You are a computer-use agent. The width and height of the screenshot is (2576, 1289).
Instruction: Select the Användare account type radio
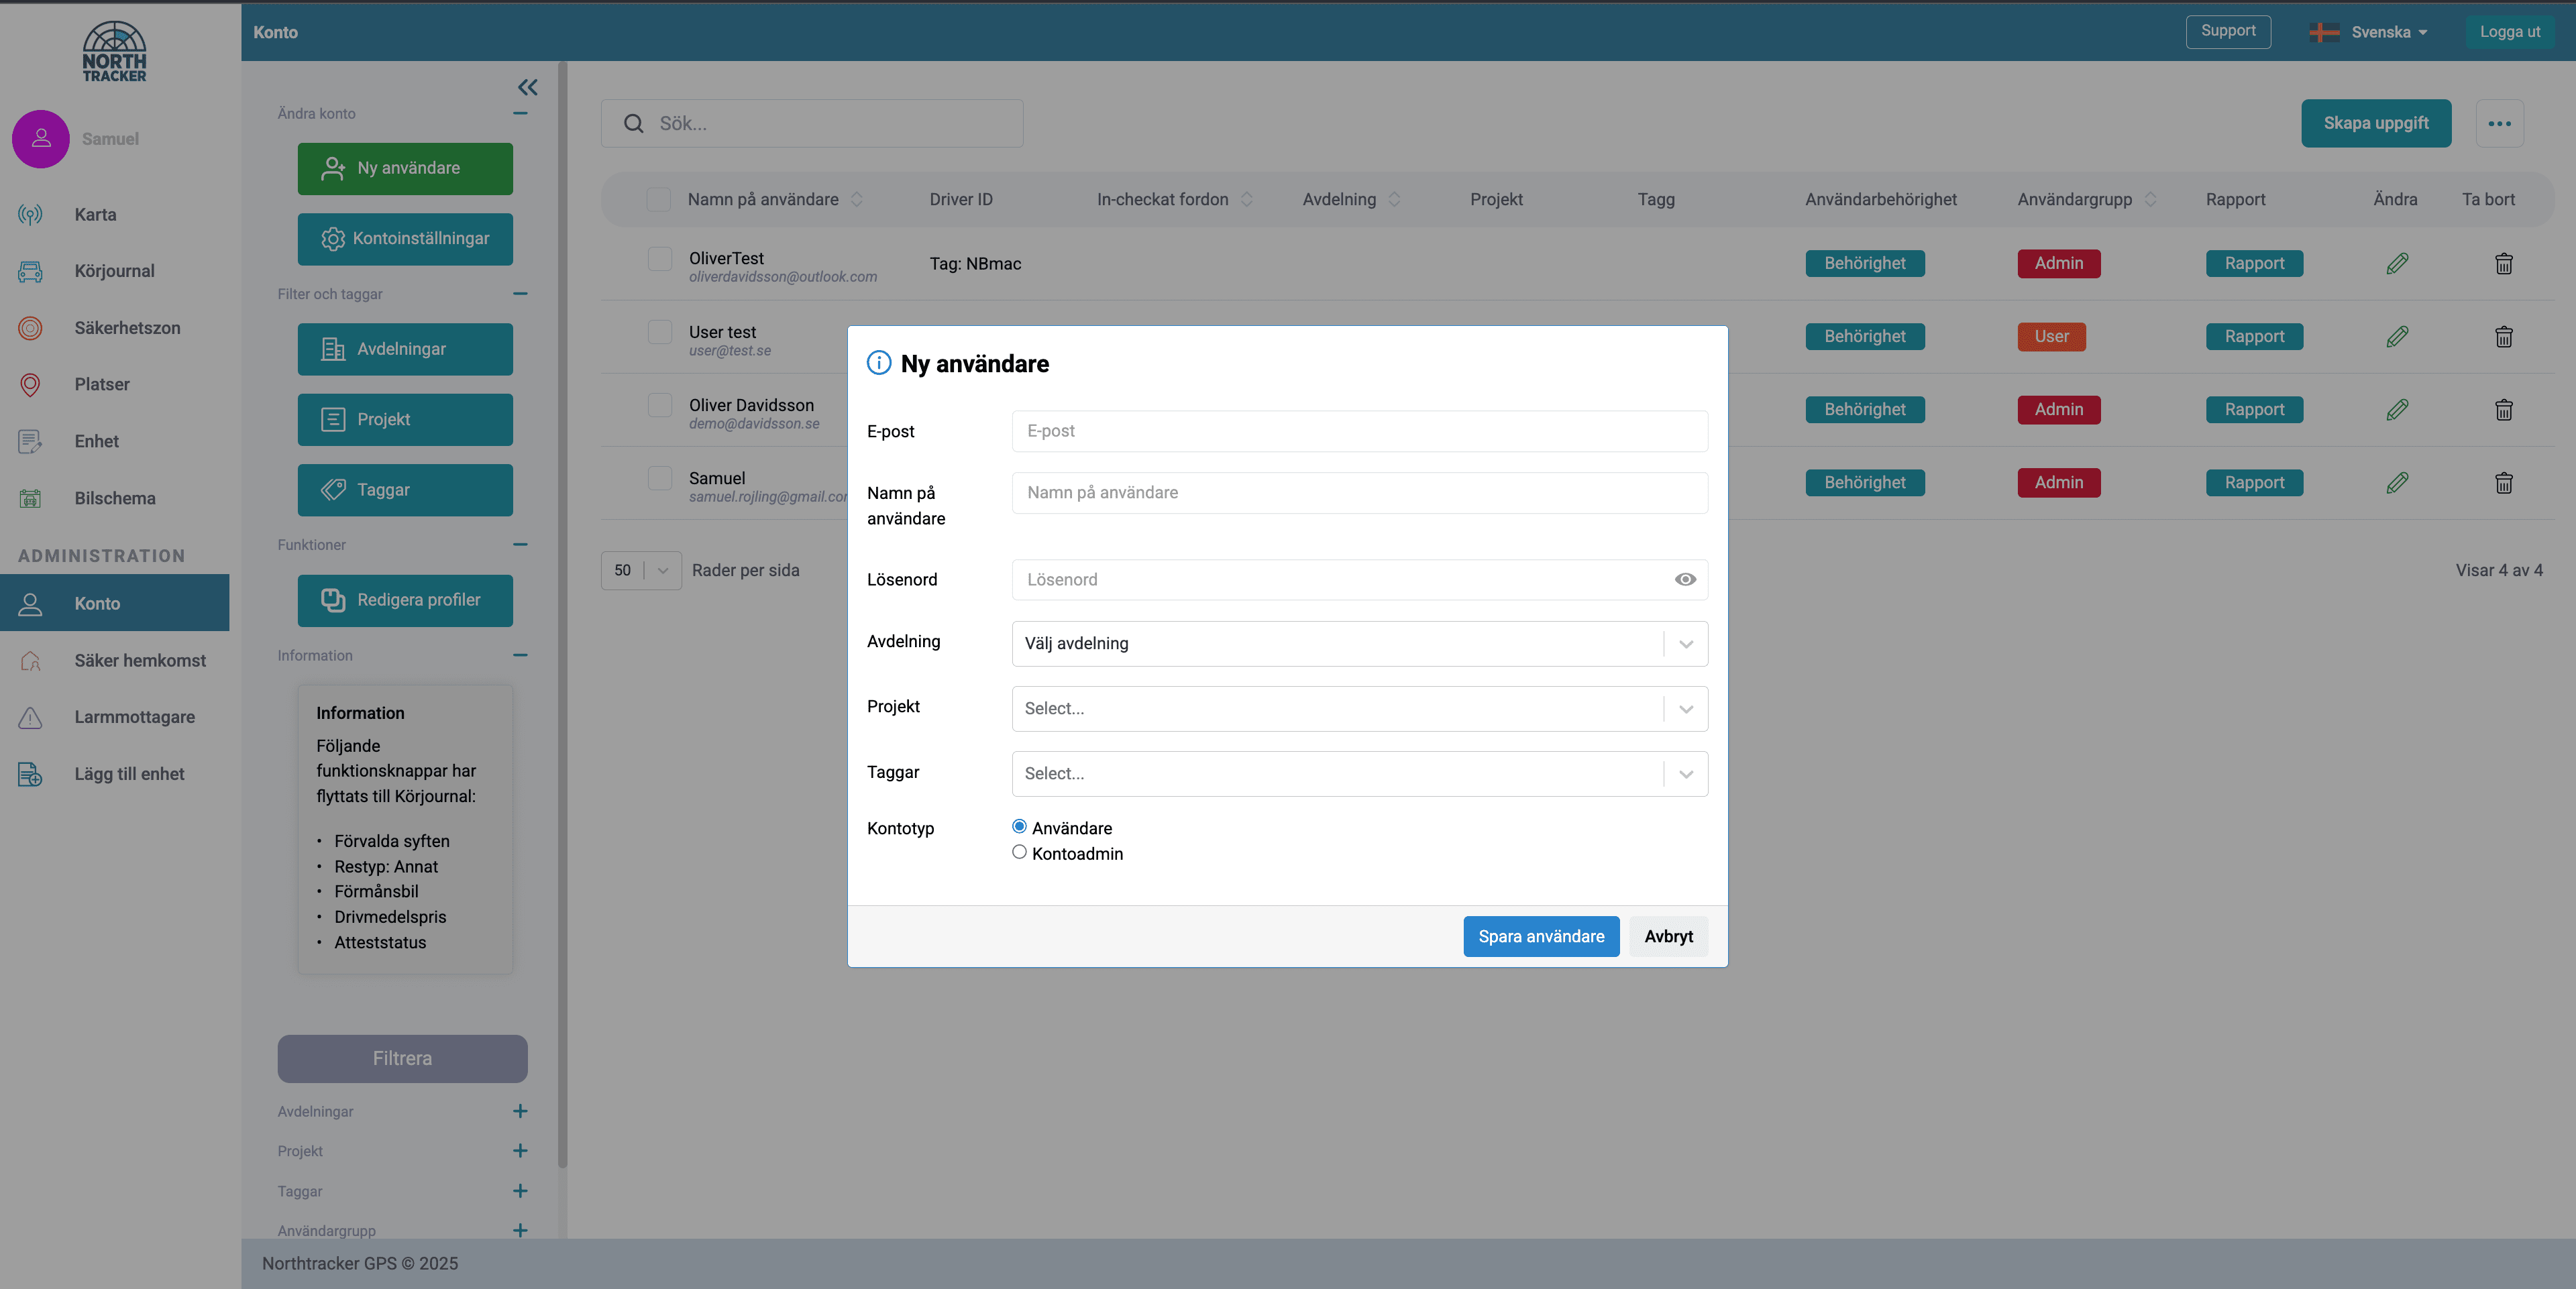[1019, 826]
